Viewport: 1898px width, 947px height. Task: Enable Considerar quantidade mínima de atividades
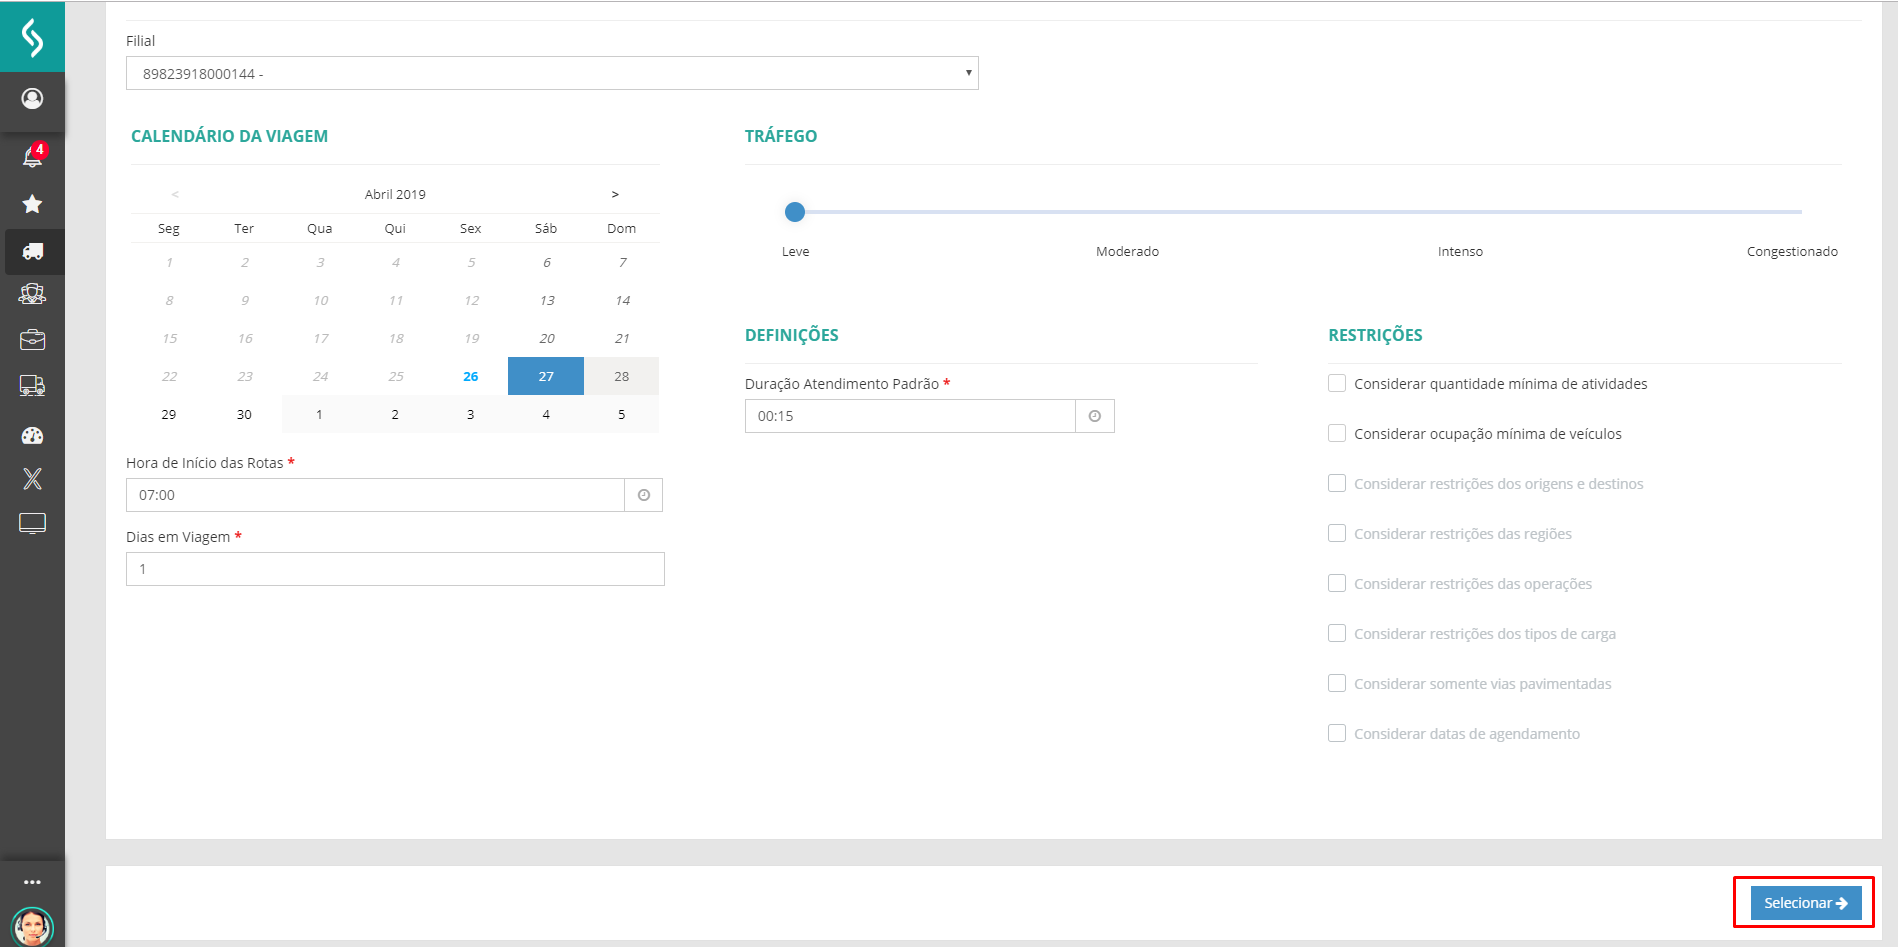1337,383
